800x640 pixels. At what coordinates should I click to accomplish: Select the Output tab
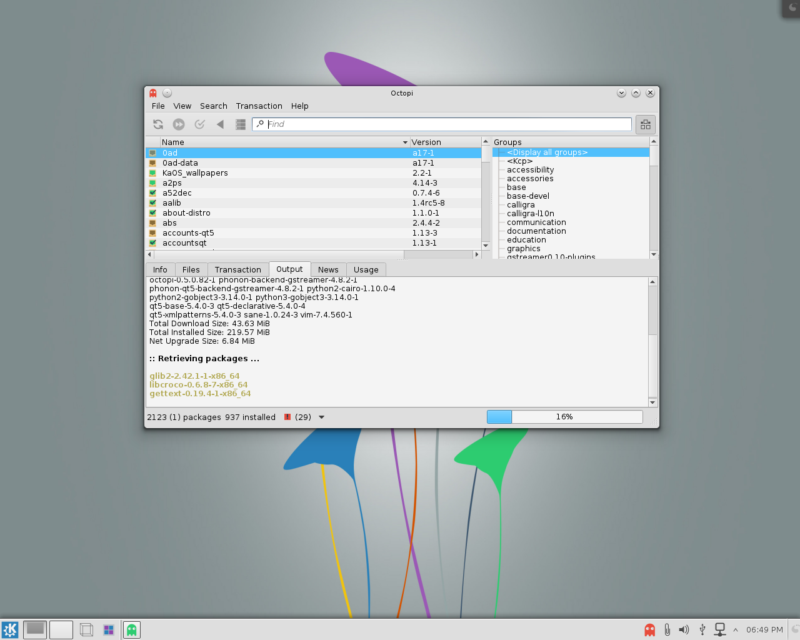[289, 269]
